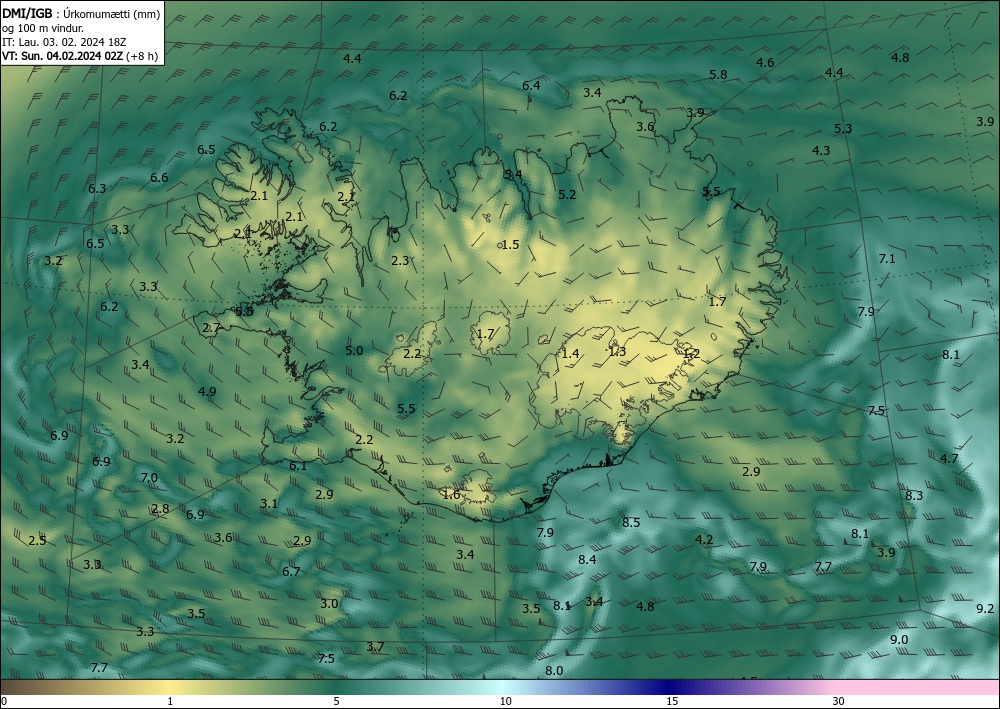Click the map value 4.6
The height and width of the screenshot is (709, 1000).
765,62
